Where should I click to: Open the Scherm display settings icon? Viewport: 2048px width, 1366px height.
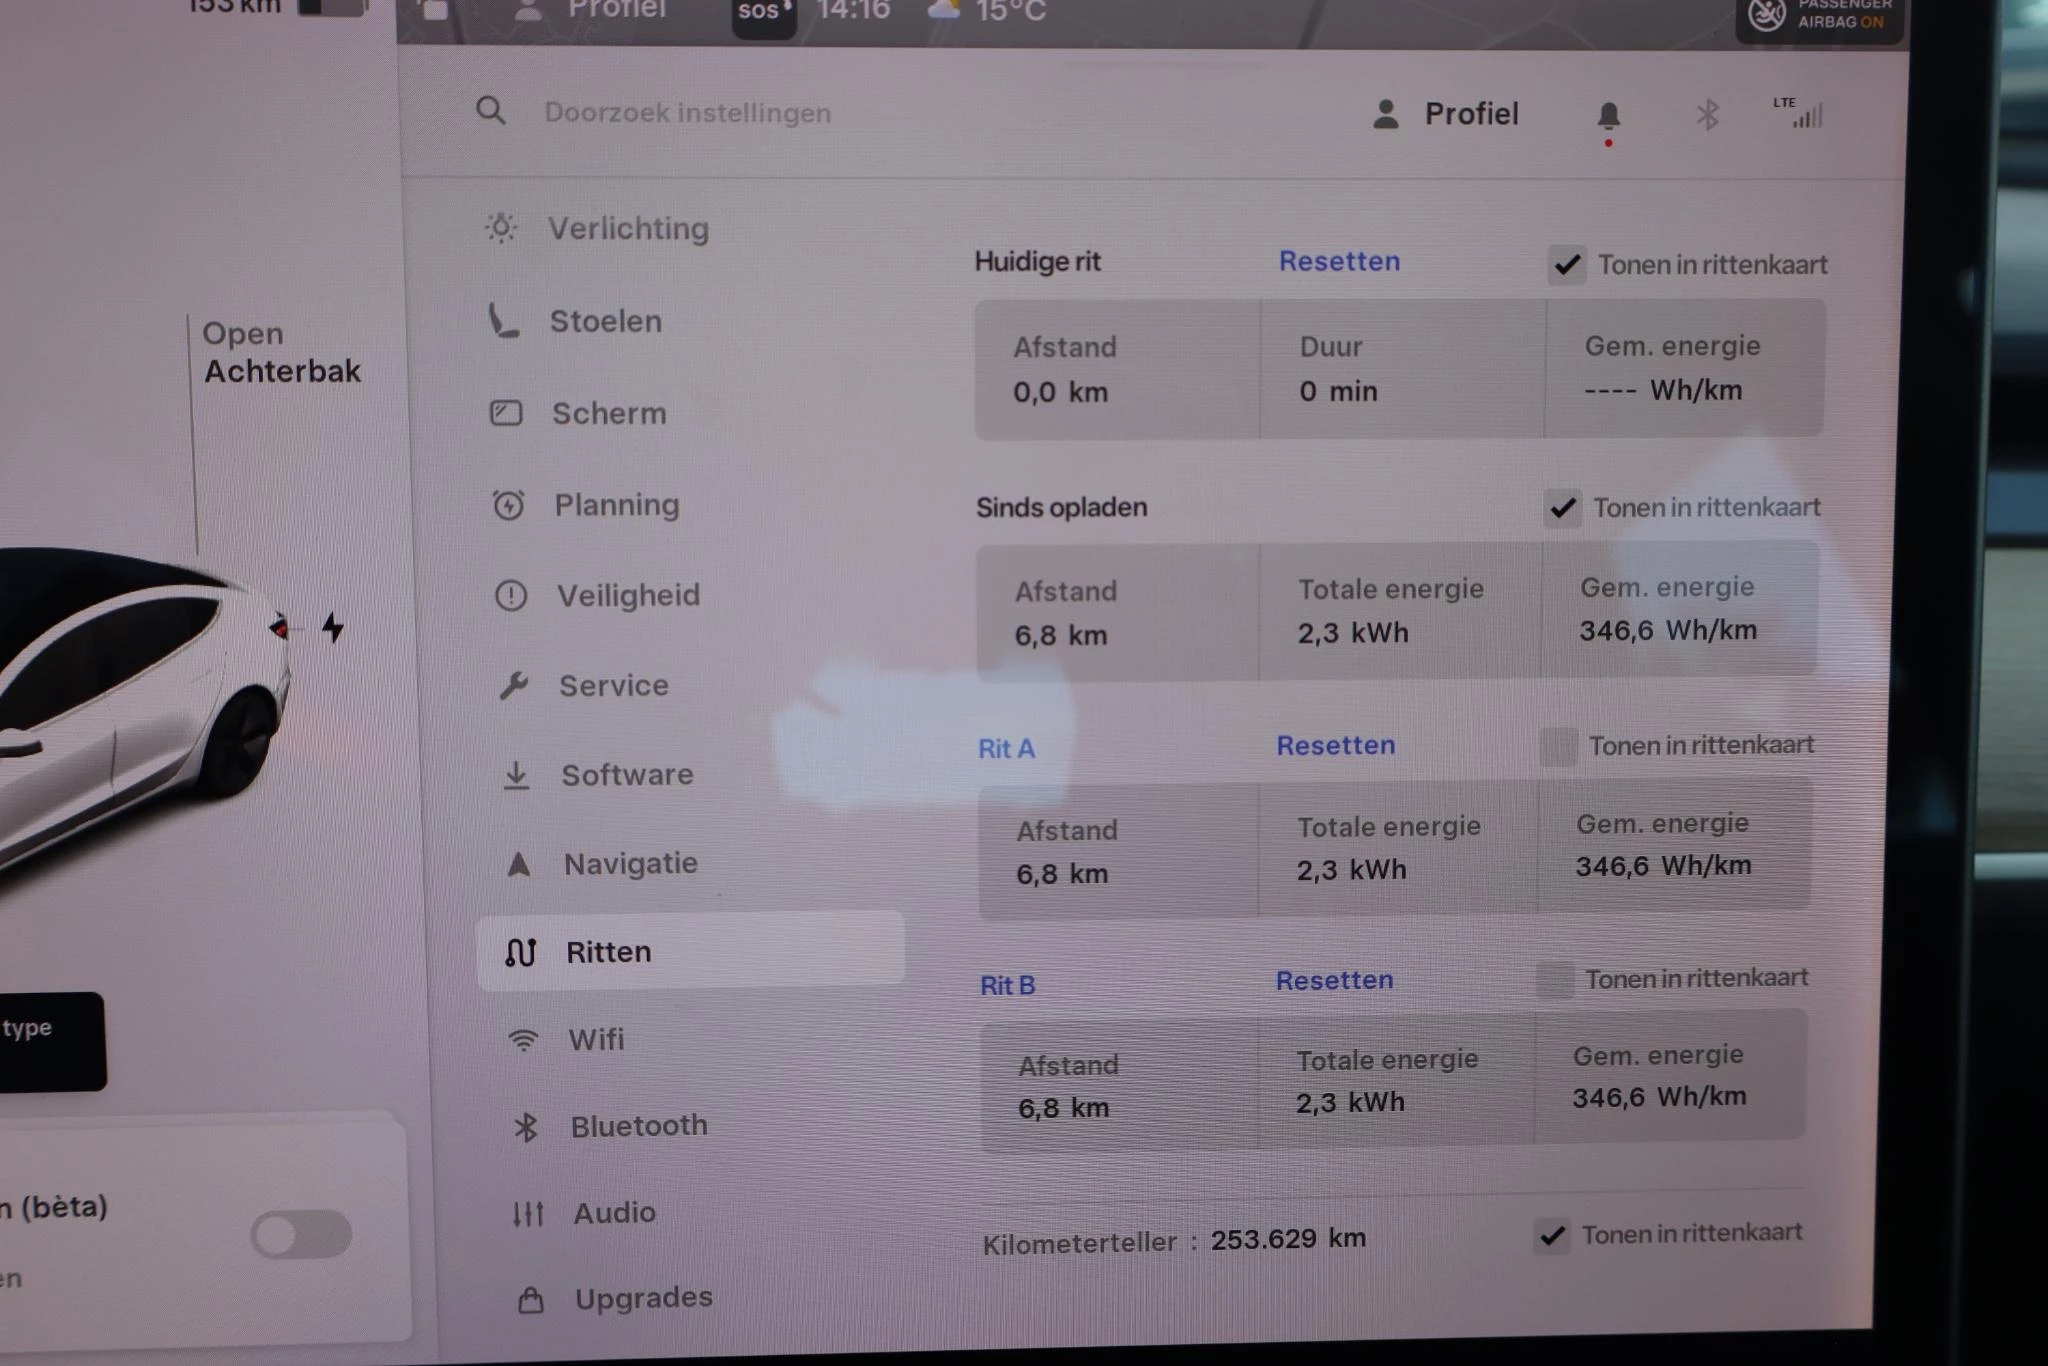coord(507,413)
